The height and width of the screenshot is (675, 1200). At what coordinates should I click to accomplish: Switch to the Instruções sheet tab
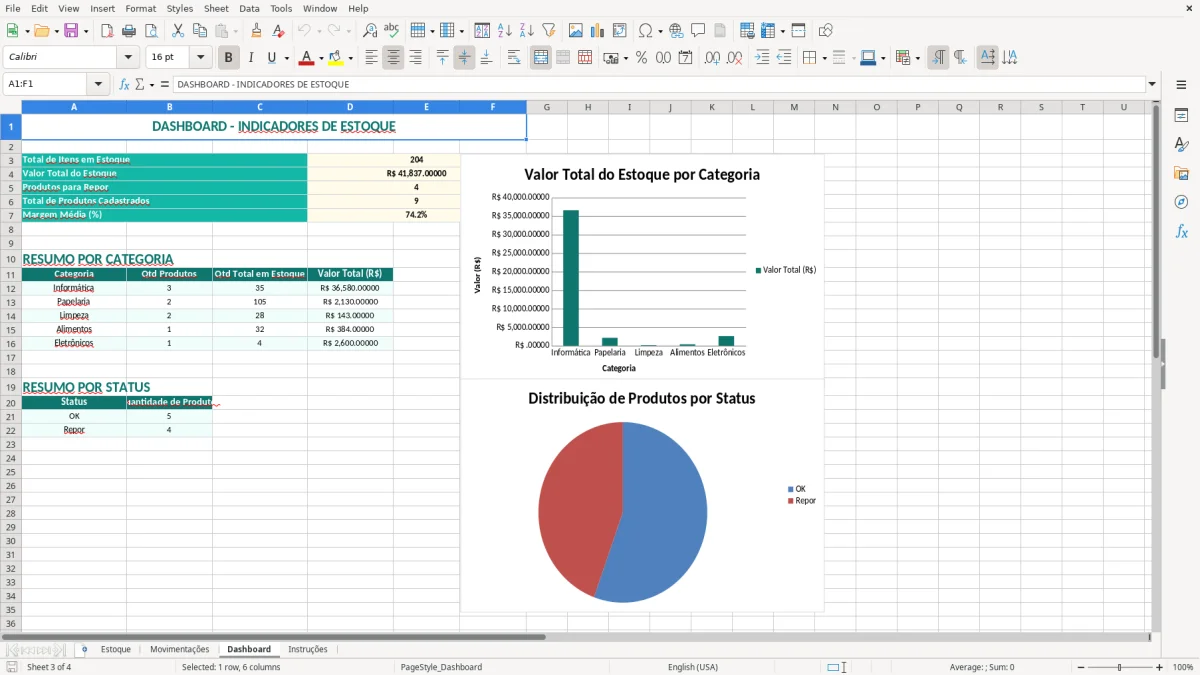click(x=308, y=649)
